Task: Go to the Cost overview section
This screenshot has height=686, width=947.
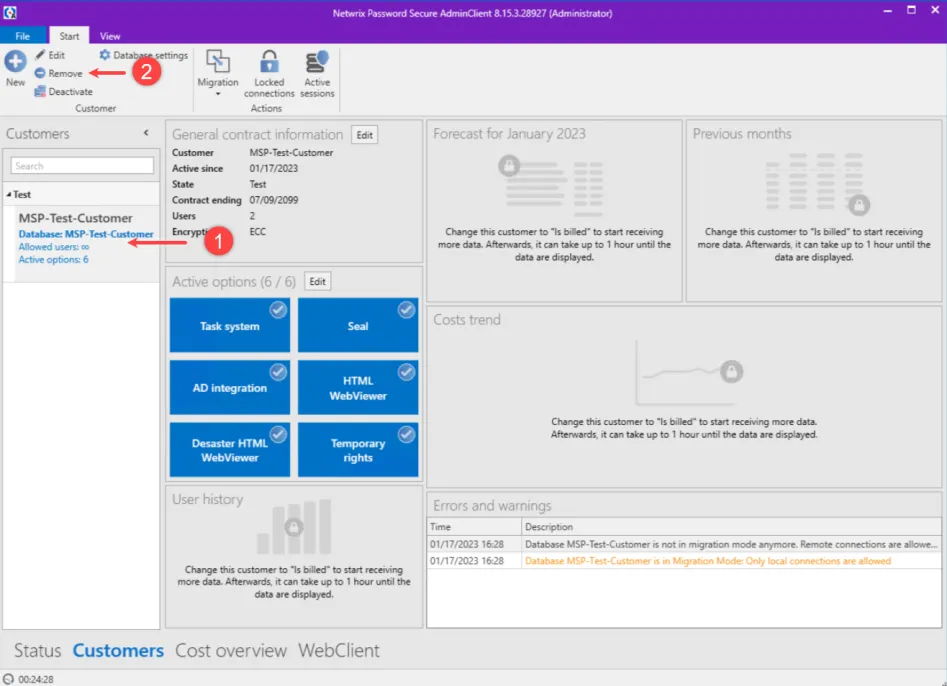Action: pos(231,650)
